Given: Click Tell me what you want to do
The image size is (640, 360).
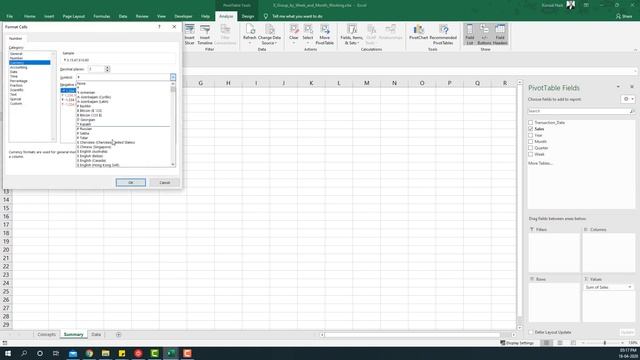Looking at the screenshot, I should click(x=297, y=16).
